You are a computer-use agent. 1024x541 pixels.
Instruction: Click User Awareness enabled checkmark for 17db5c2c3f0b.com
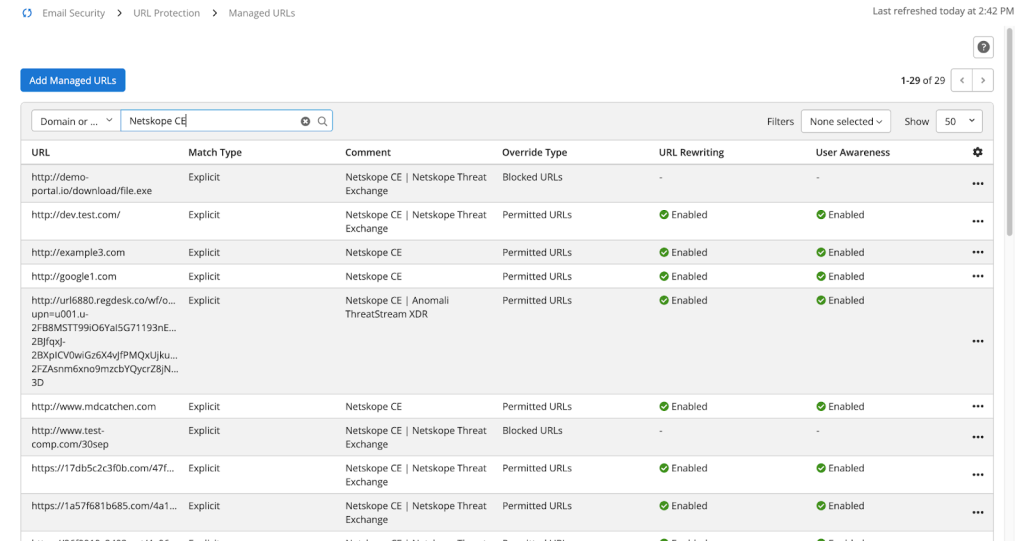click(821, 468)
